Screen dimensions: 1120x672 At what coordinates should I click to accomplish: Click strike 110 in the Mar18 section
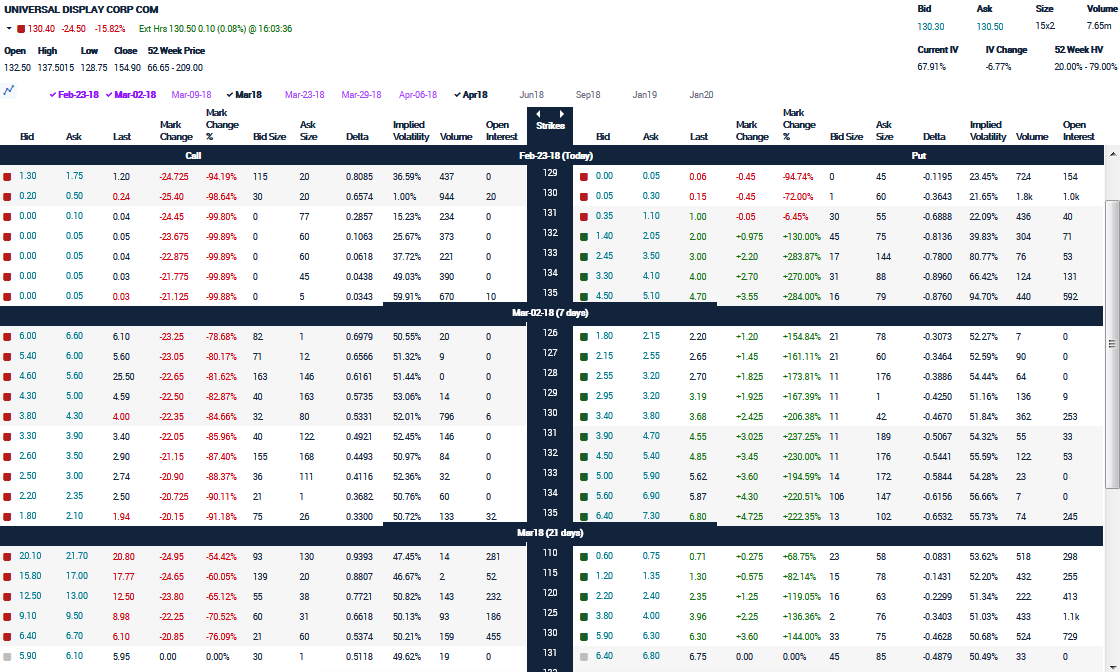[550, 553]
